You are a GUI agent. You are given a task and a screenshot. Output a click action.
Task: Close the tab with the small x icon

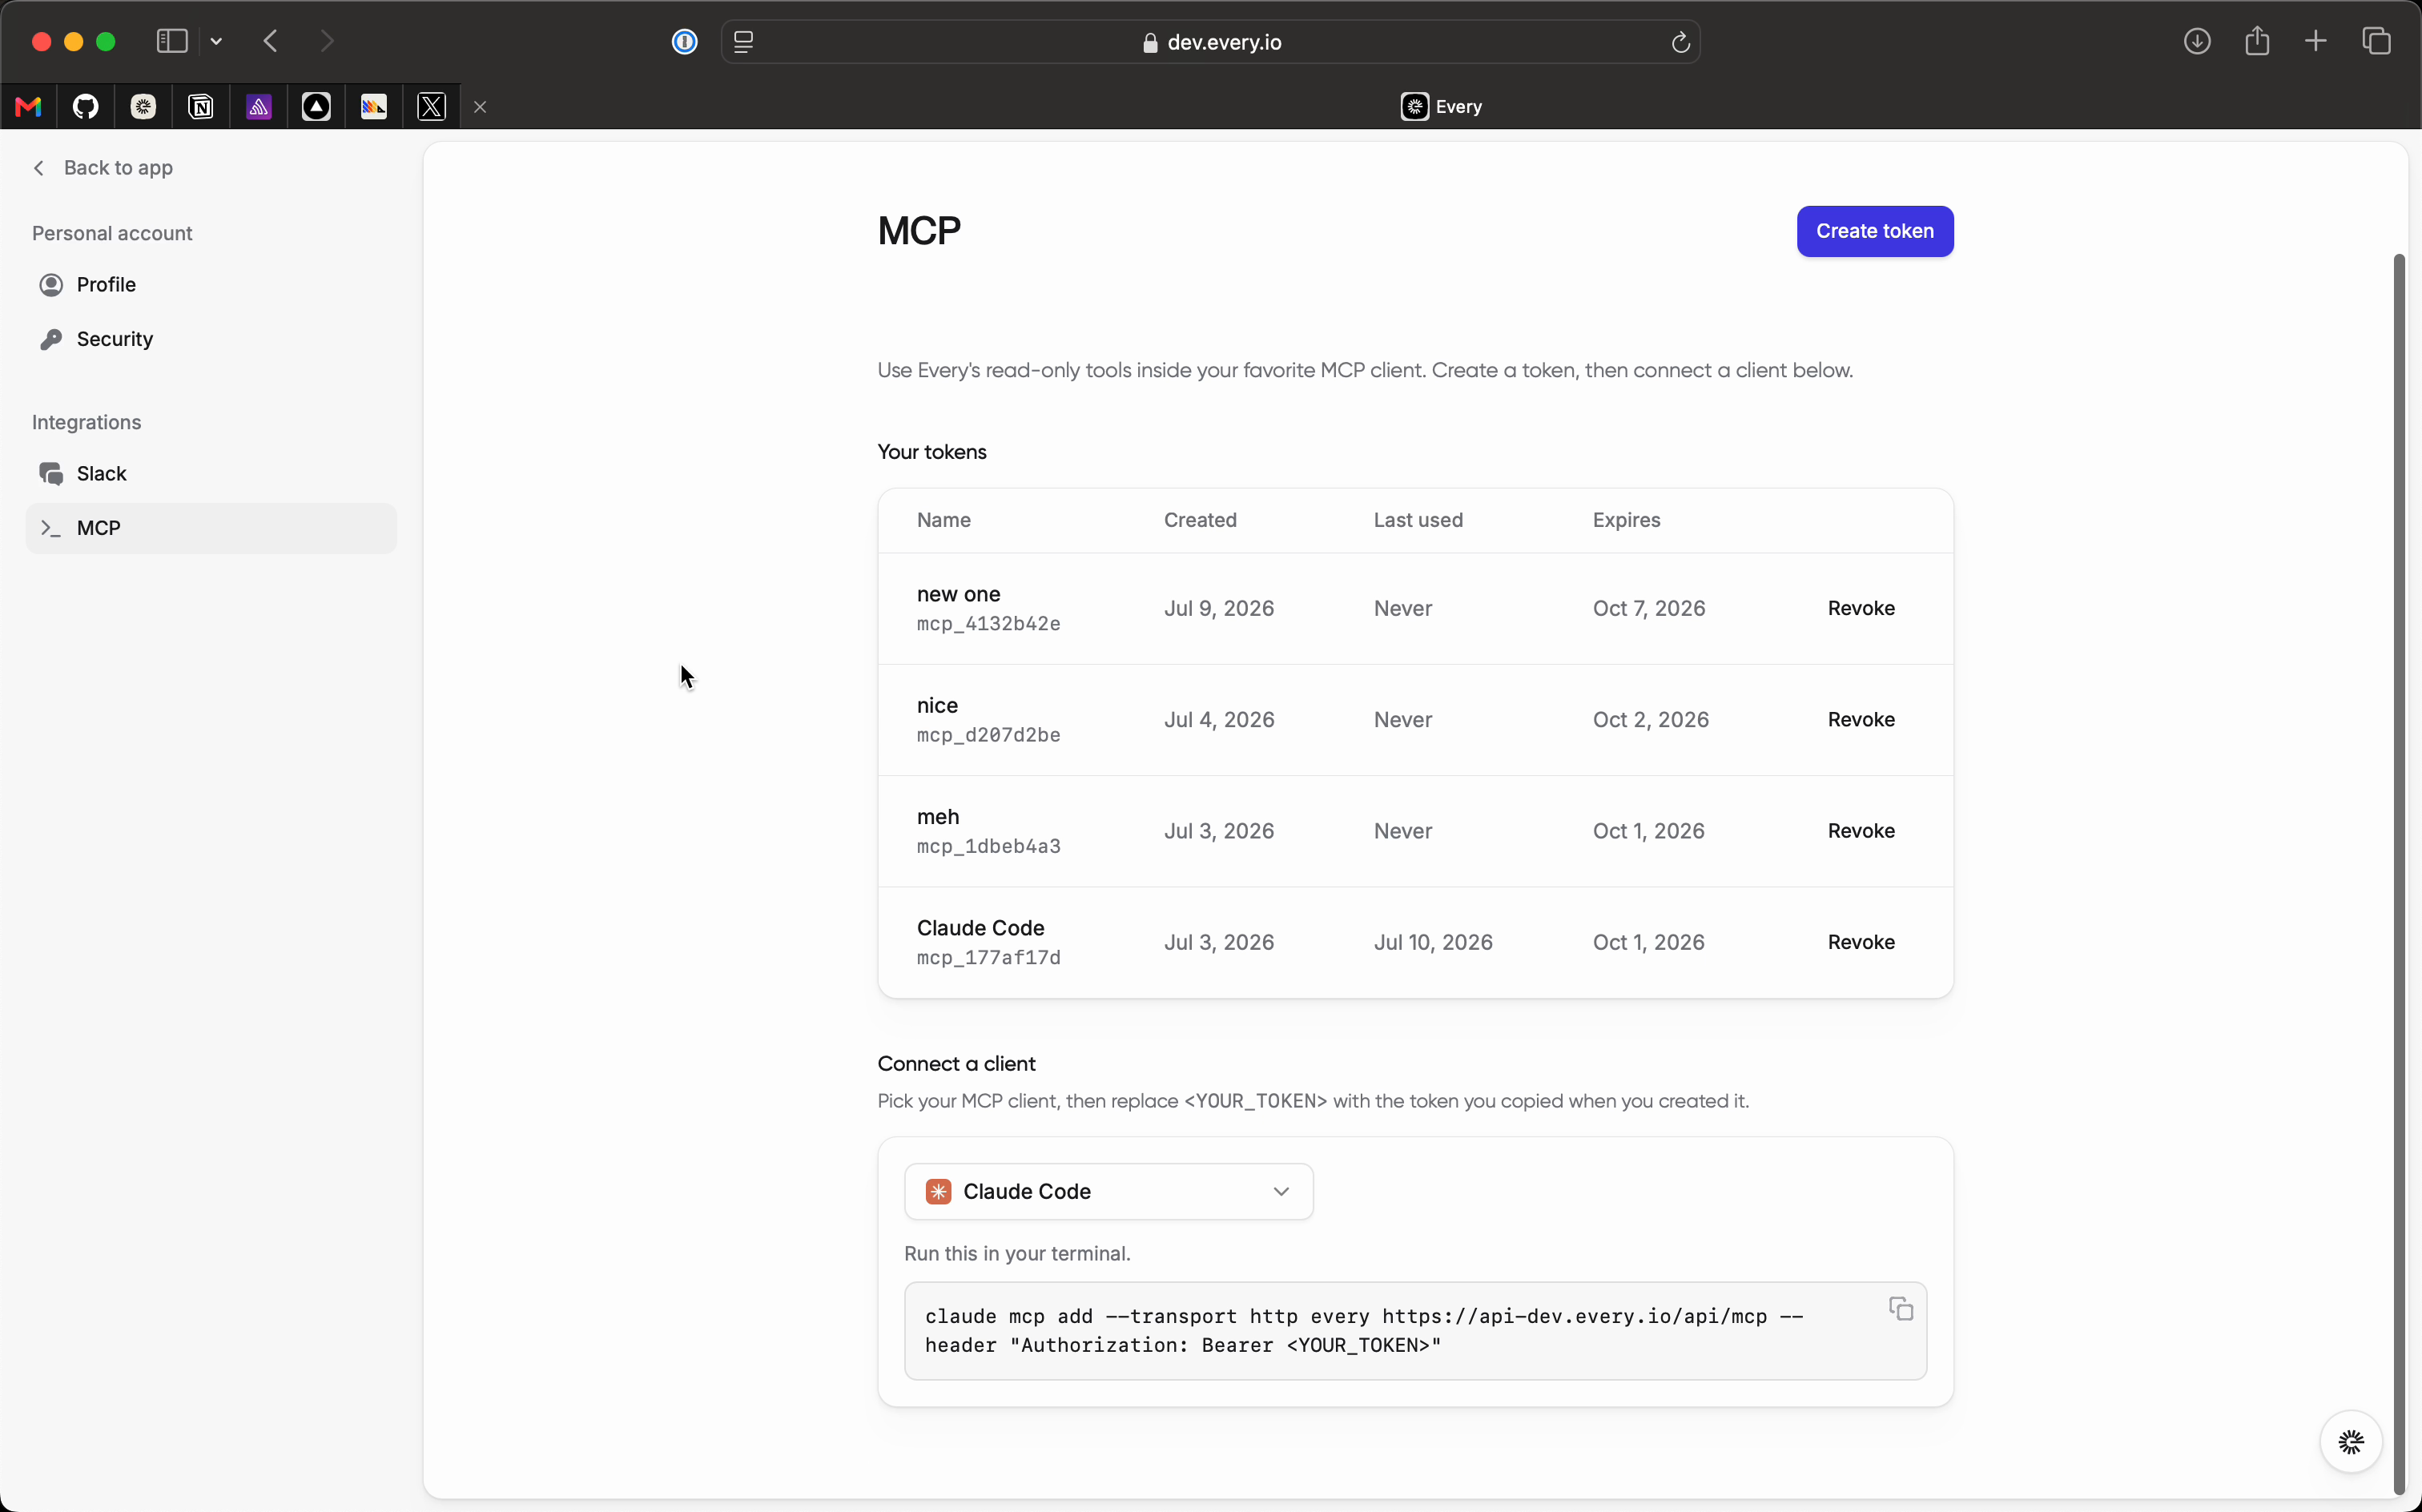tap(480, 107)
